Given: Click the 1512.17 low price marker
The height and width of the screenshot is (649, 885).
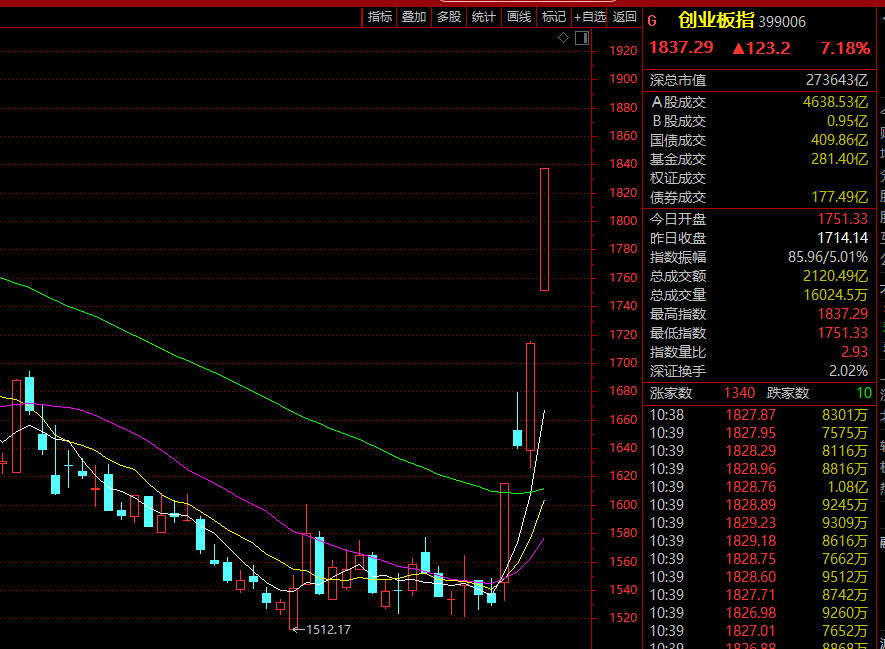Looking at the screenshot, I should 328,630.
